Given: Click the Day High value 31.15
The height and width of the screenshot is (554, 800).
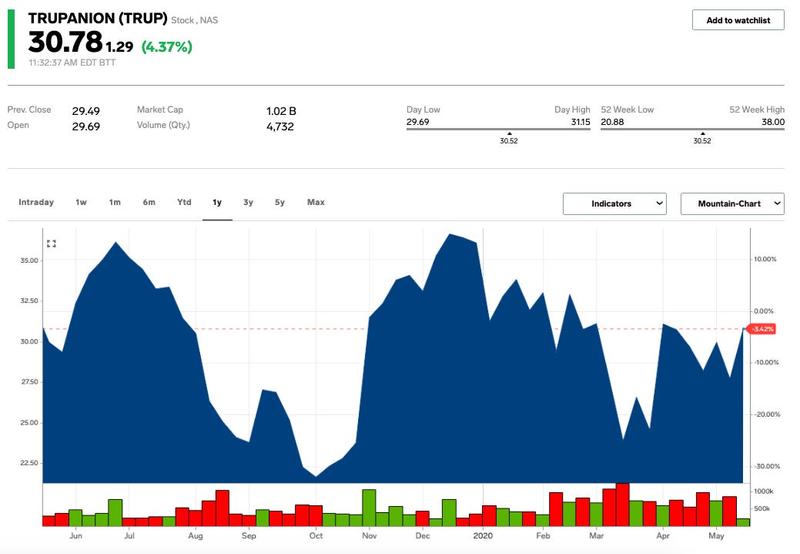Looking at the screenshot, I should pos(581,122).
